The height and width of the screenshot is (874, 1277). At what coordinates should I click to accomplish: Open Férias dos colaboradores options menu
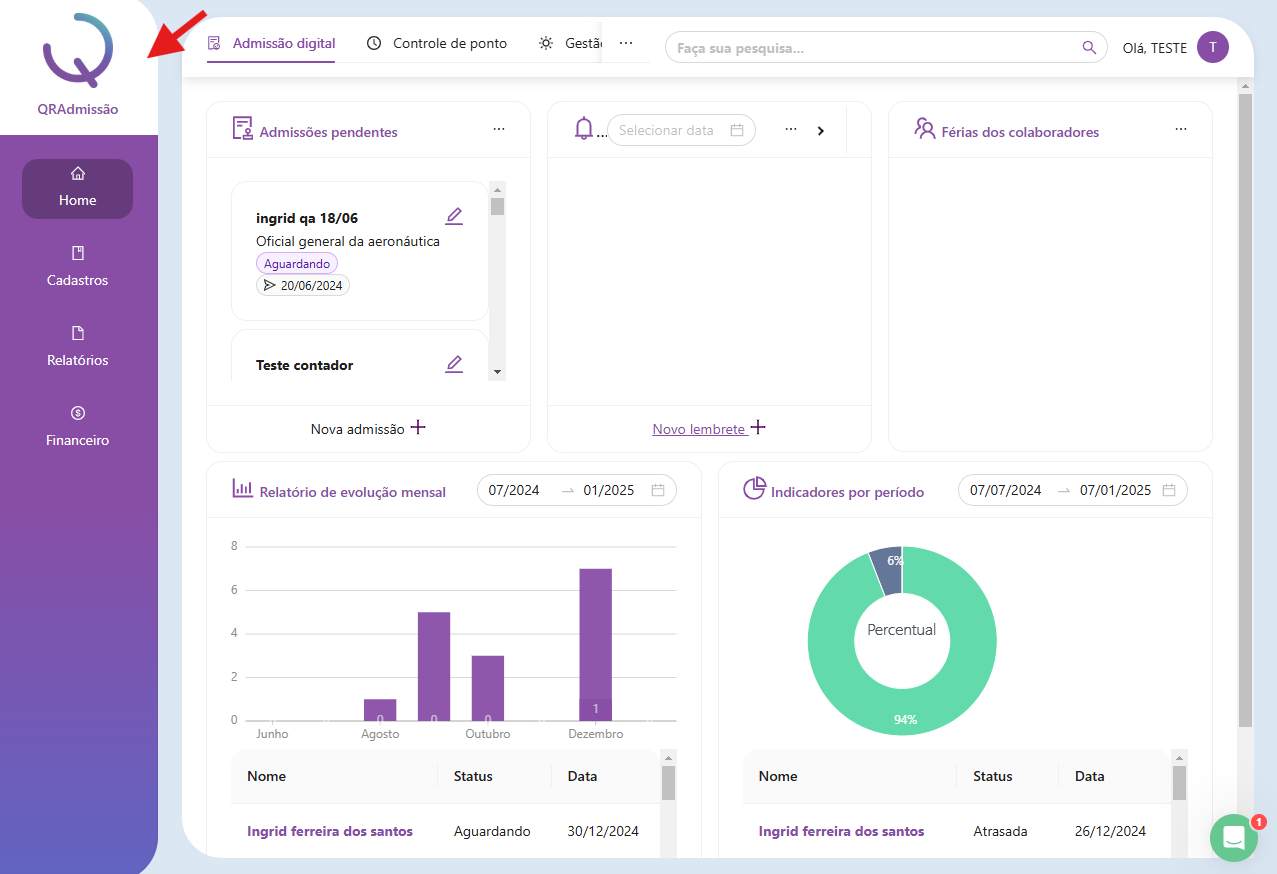[x=1180, y=130]
